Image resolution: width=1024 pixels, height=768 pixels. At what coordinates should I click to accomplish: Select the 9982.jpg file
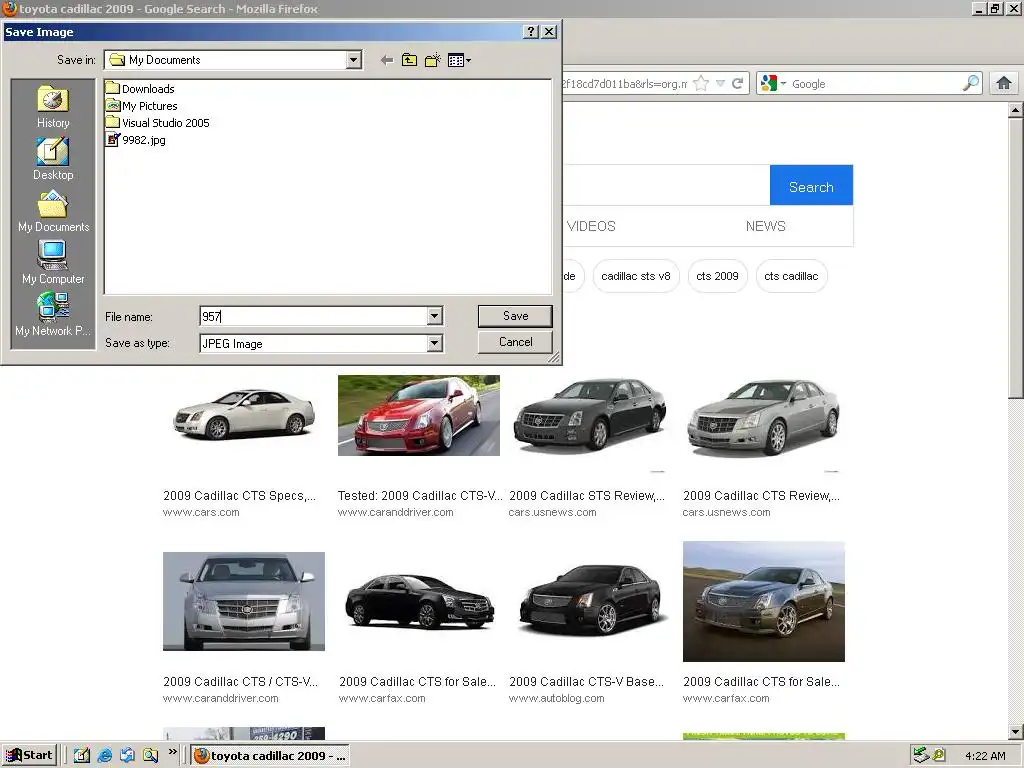(136, 140)
